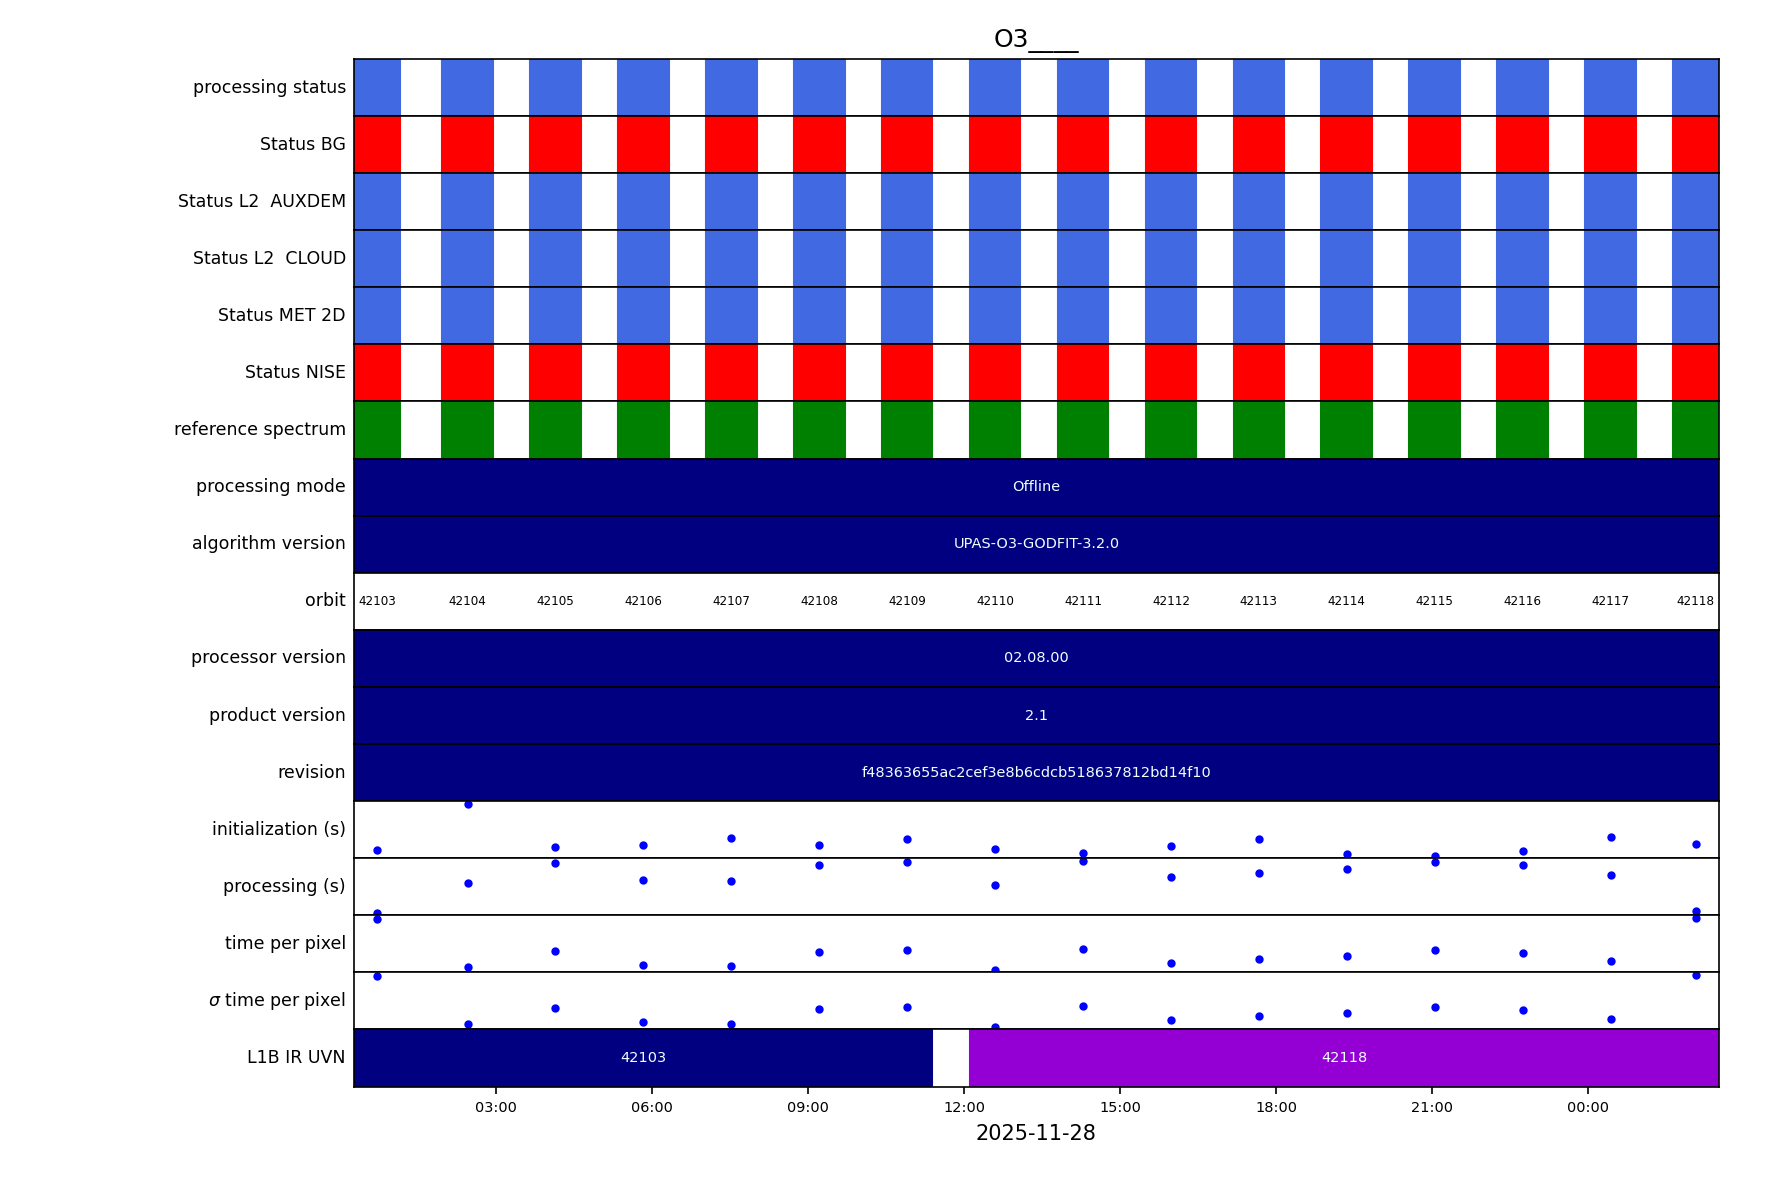Click orbit number 42110 label
The width and height of the screenshot is (1771, 1181).
995,602
